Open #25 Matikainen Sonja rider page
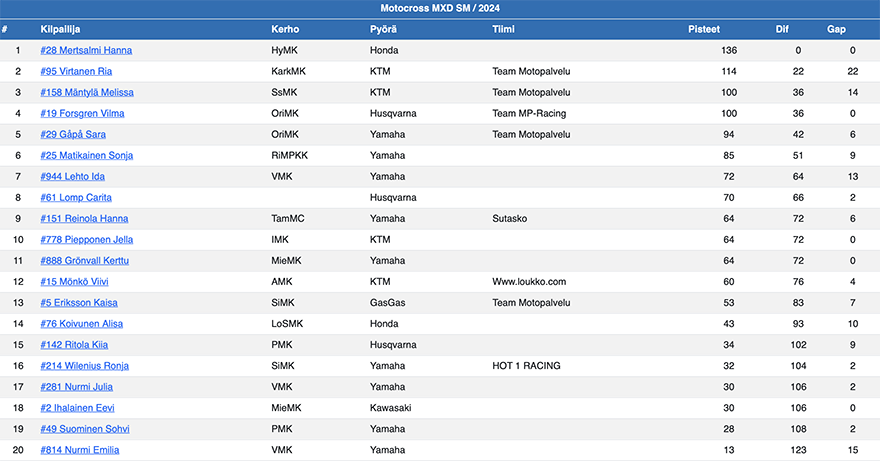This screenshot has height=461, width=880. [86, 156]
